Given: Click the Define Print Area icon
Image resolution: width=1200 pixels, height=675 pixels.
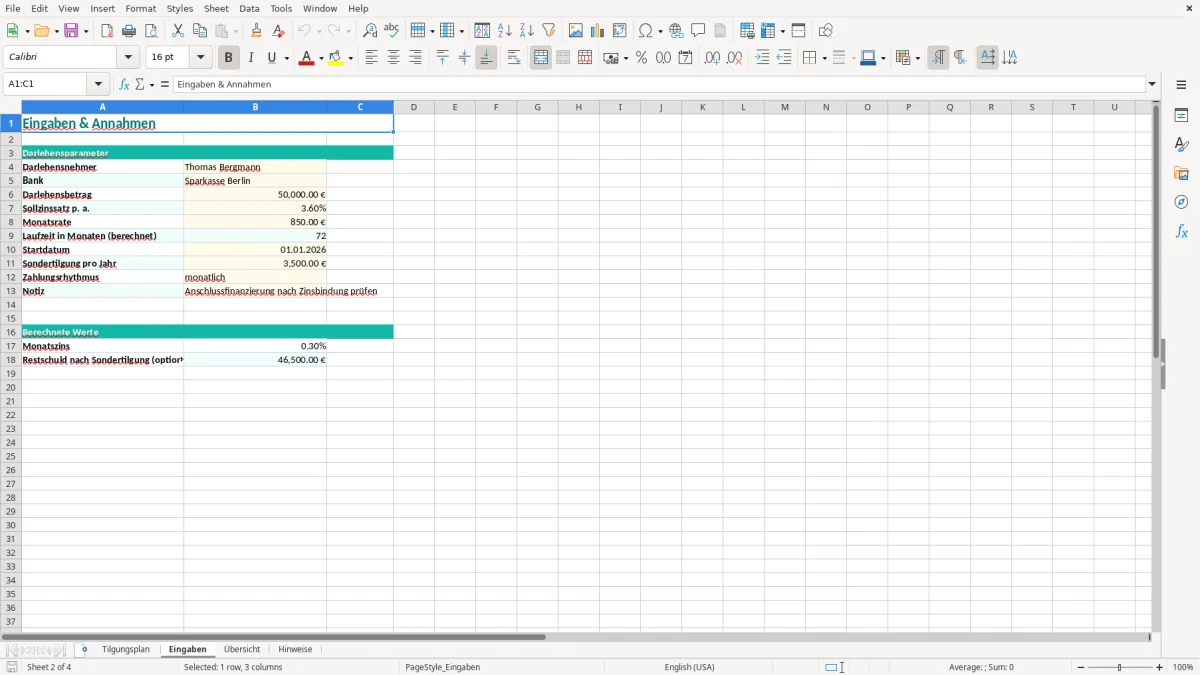Looking at the screenshot, I should (x=747, y=31).
